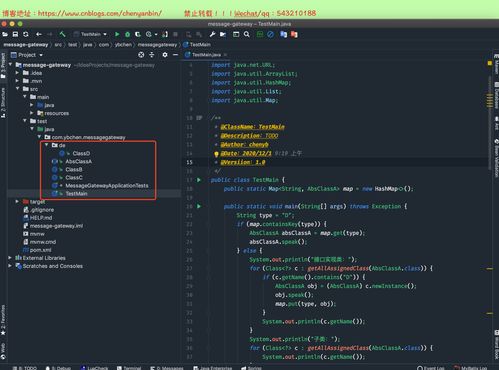Viewport: 499px width, 370px height.
Task: Click the blue circle toolbar icon
Action: pyautogui.click(x=270, y=34)
